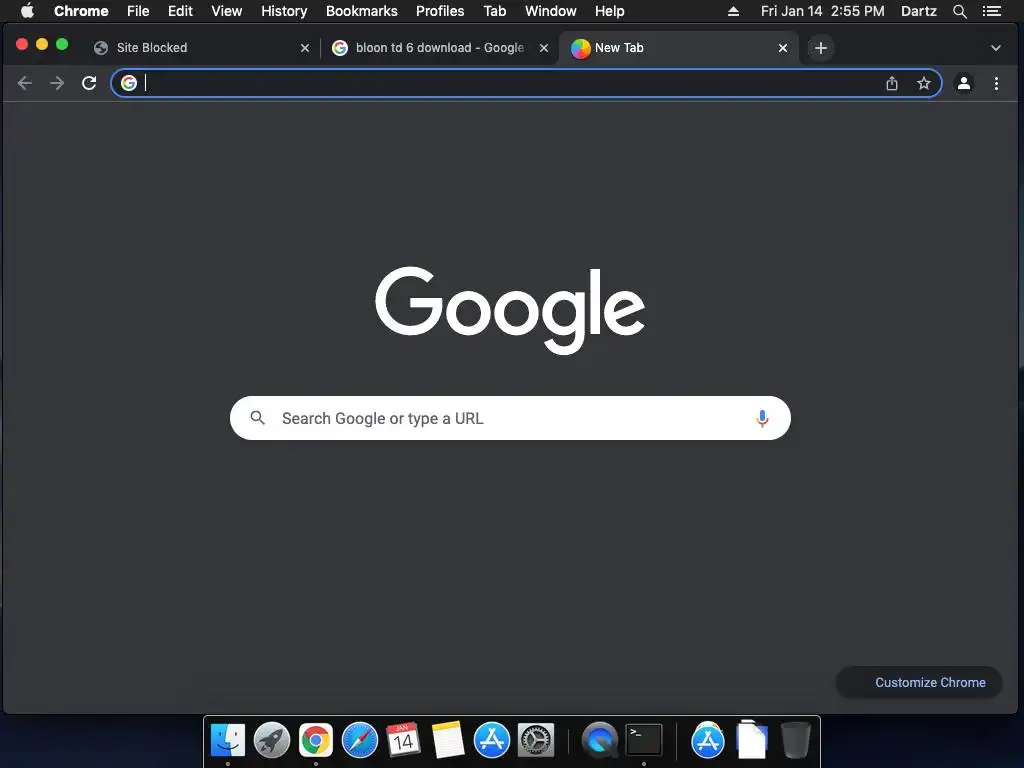Open Chrome three-dot menu
The image size is (1024, 768).
point(996,83)
